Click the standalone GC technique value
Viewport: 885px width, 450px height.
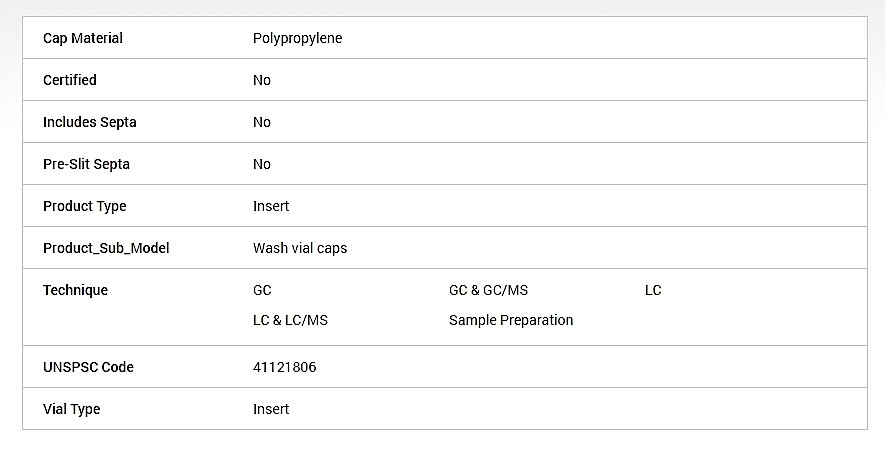tap(262, 290)
